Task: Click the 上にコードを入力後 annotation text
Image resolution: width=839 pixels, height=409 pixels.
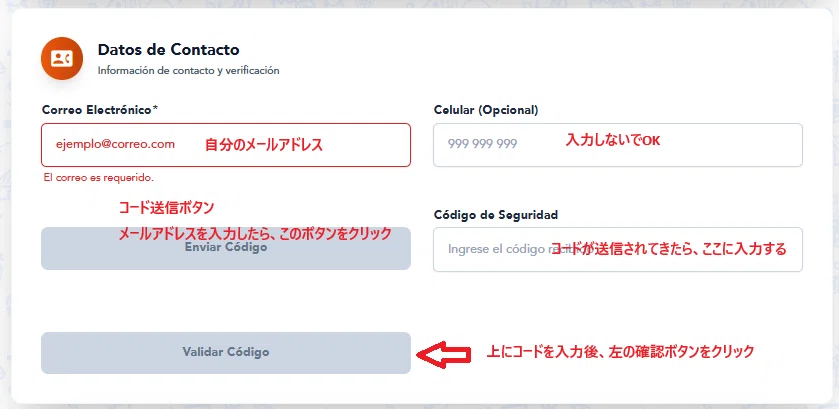Action: 620,352
